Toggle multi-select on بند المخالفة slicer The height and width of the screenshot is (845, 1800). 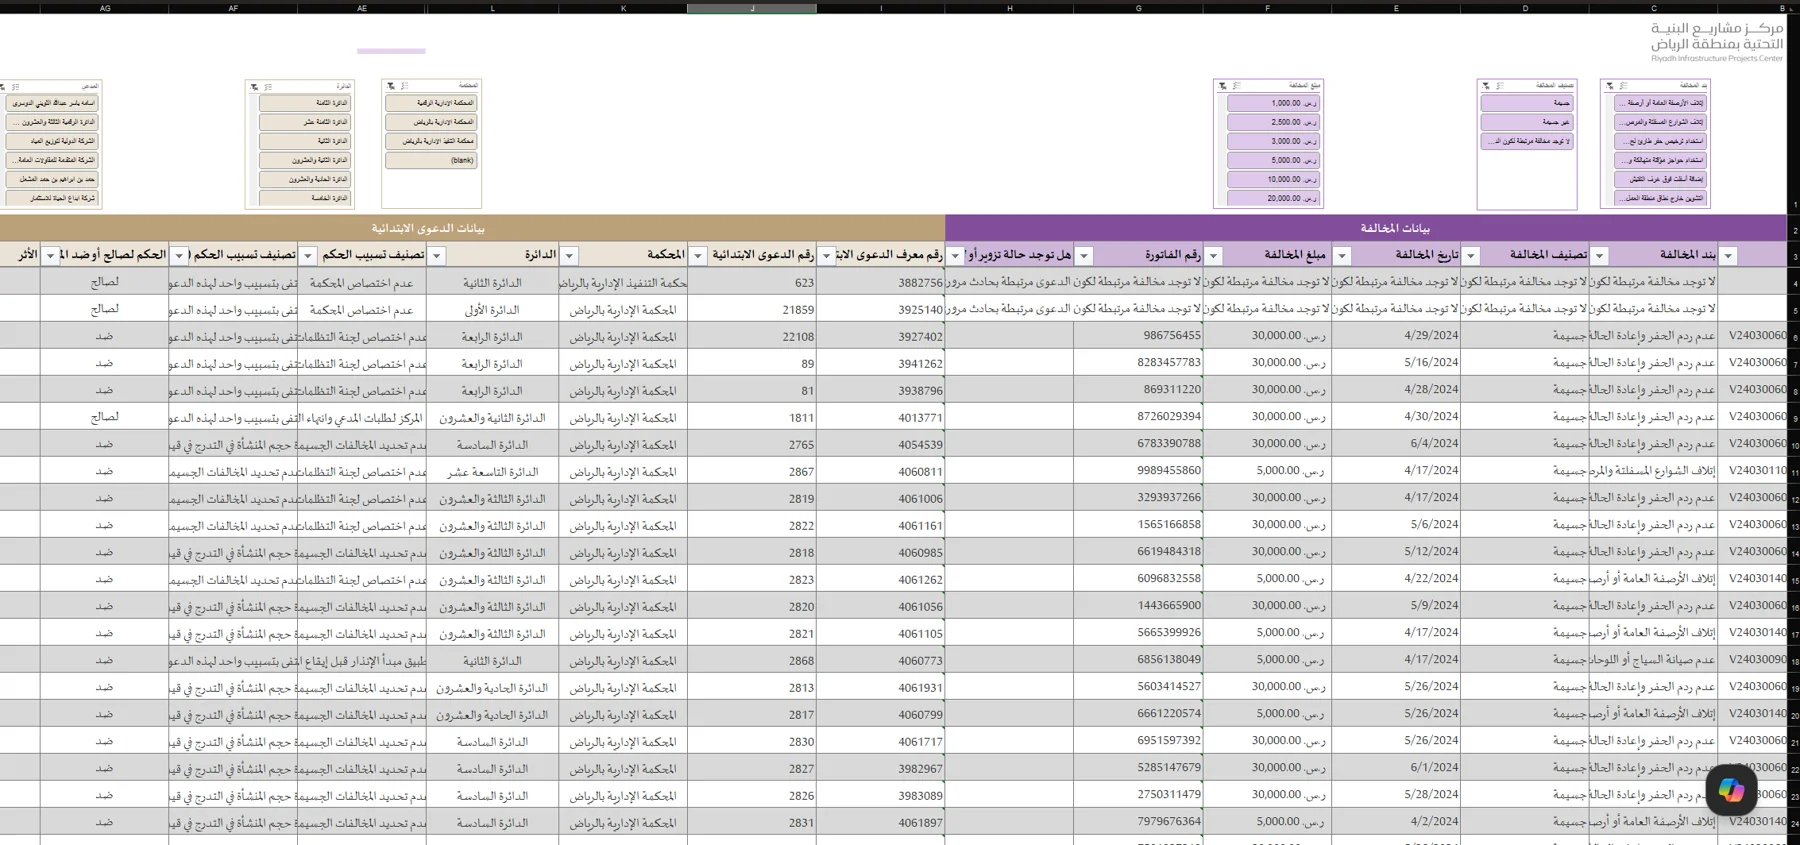pyautogui.click(x=1624, y=86)
